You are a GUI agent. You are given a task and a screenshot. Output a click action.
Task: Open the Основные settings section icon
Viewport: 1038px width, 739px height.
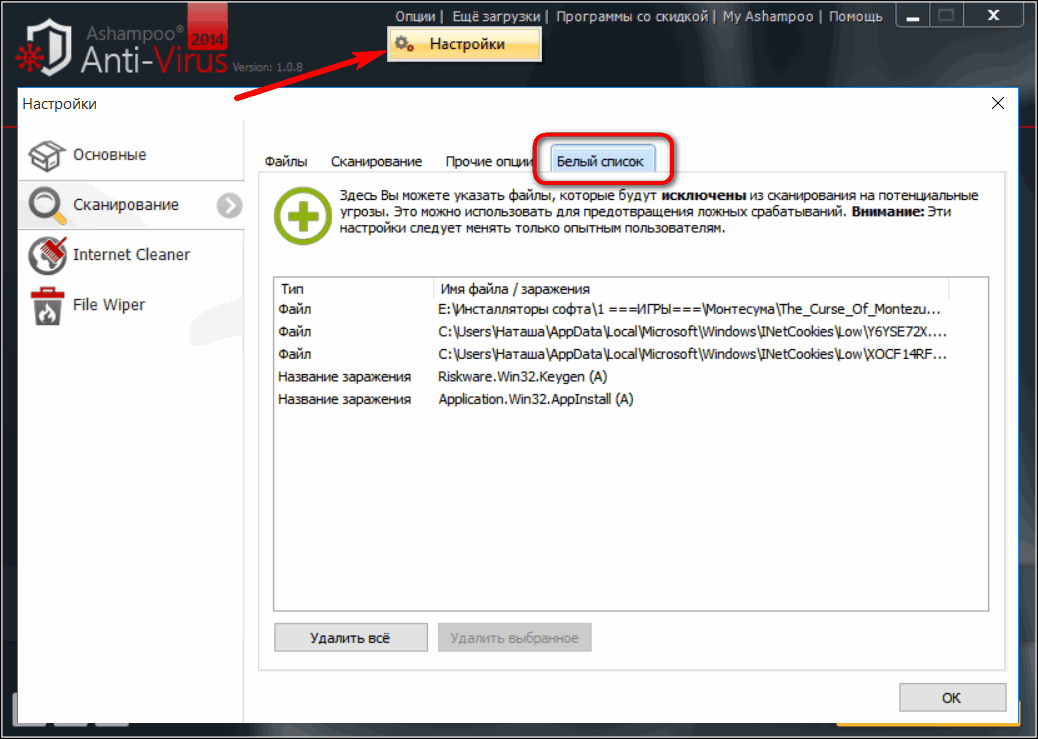[46, 155]
